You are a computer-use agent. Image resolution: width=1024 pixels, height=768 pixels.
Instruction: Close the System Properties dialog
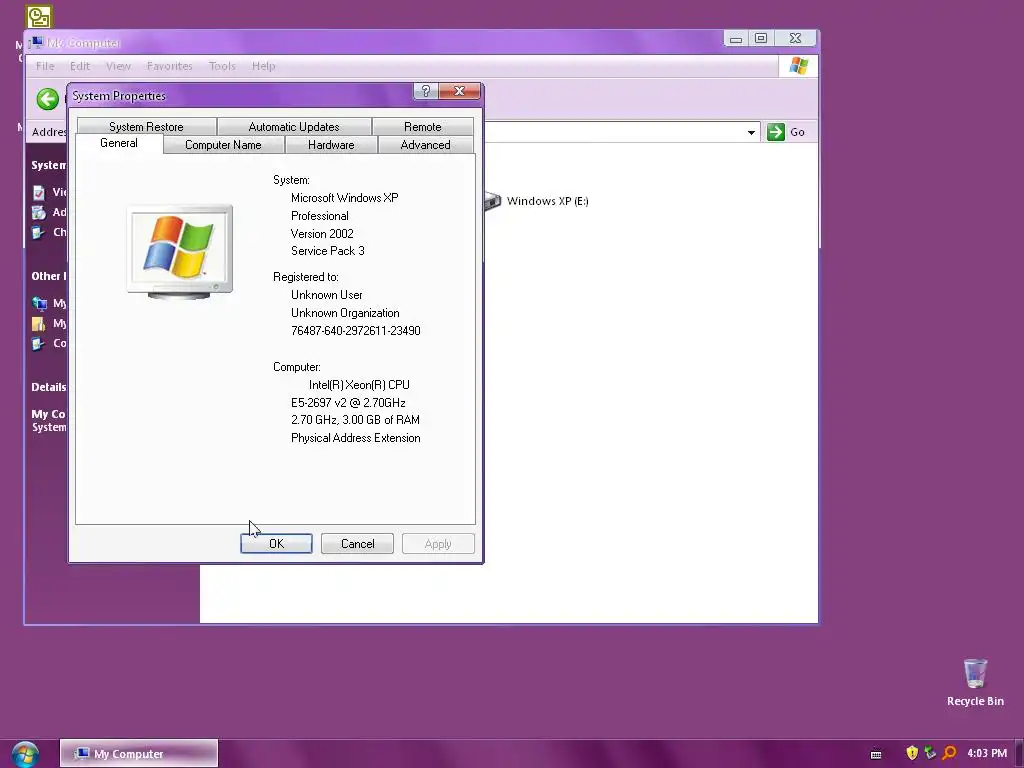pyautogui.click(x=459, y=91)
